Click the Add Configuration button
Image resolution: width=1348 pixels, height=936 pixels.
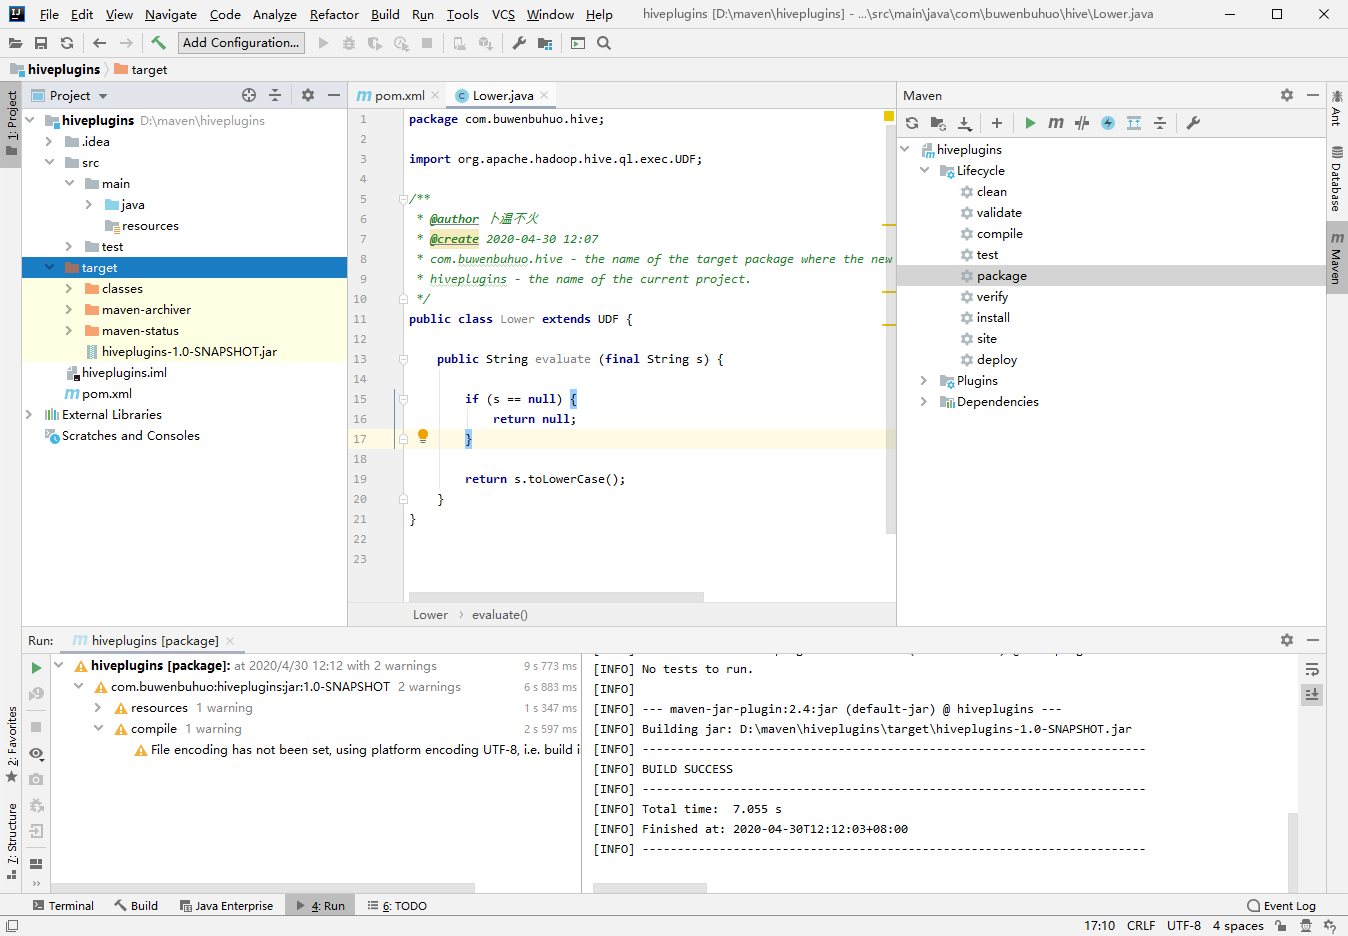pos(241,42)
